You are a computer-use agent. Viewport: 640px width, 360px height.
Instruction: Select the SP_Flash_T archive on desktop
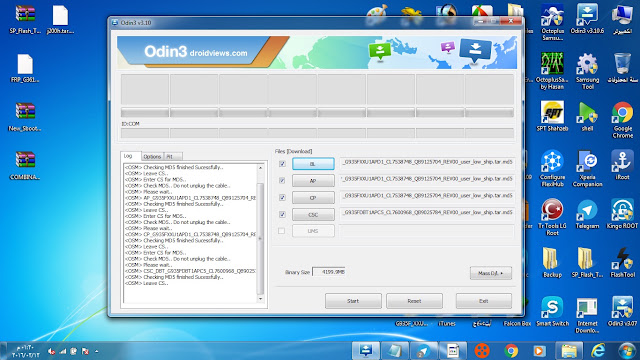coord(25,19)
